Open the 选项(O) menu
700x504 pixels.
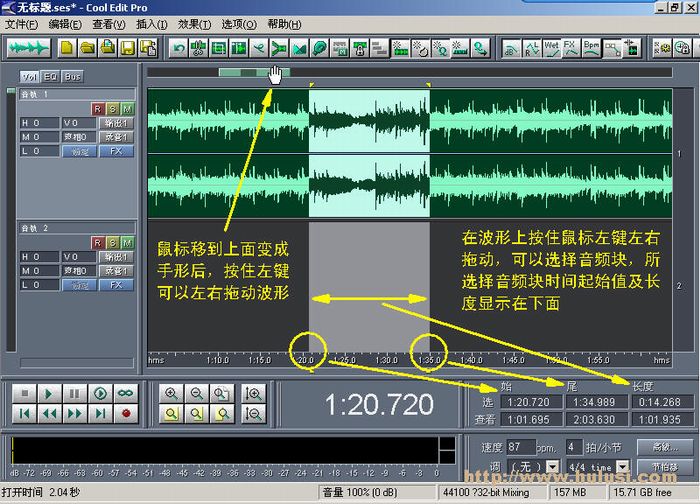pyautogui.click(x=239, y=24)
